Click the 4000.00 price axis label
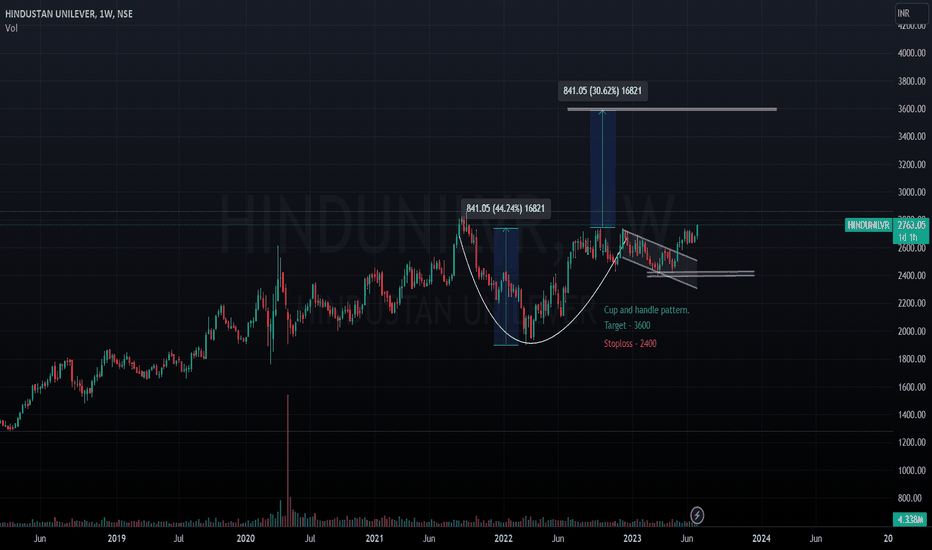The height and width of the screenshot is (550, 932). point(911,53)
